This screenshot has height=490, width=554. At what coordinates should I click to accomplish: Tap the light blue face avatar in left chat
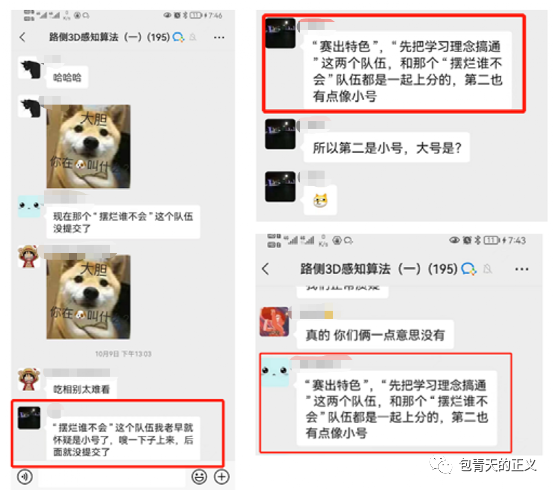click(x=29, y=206)
